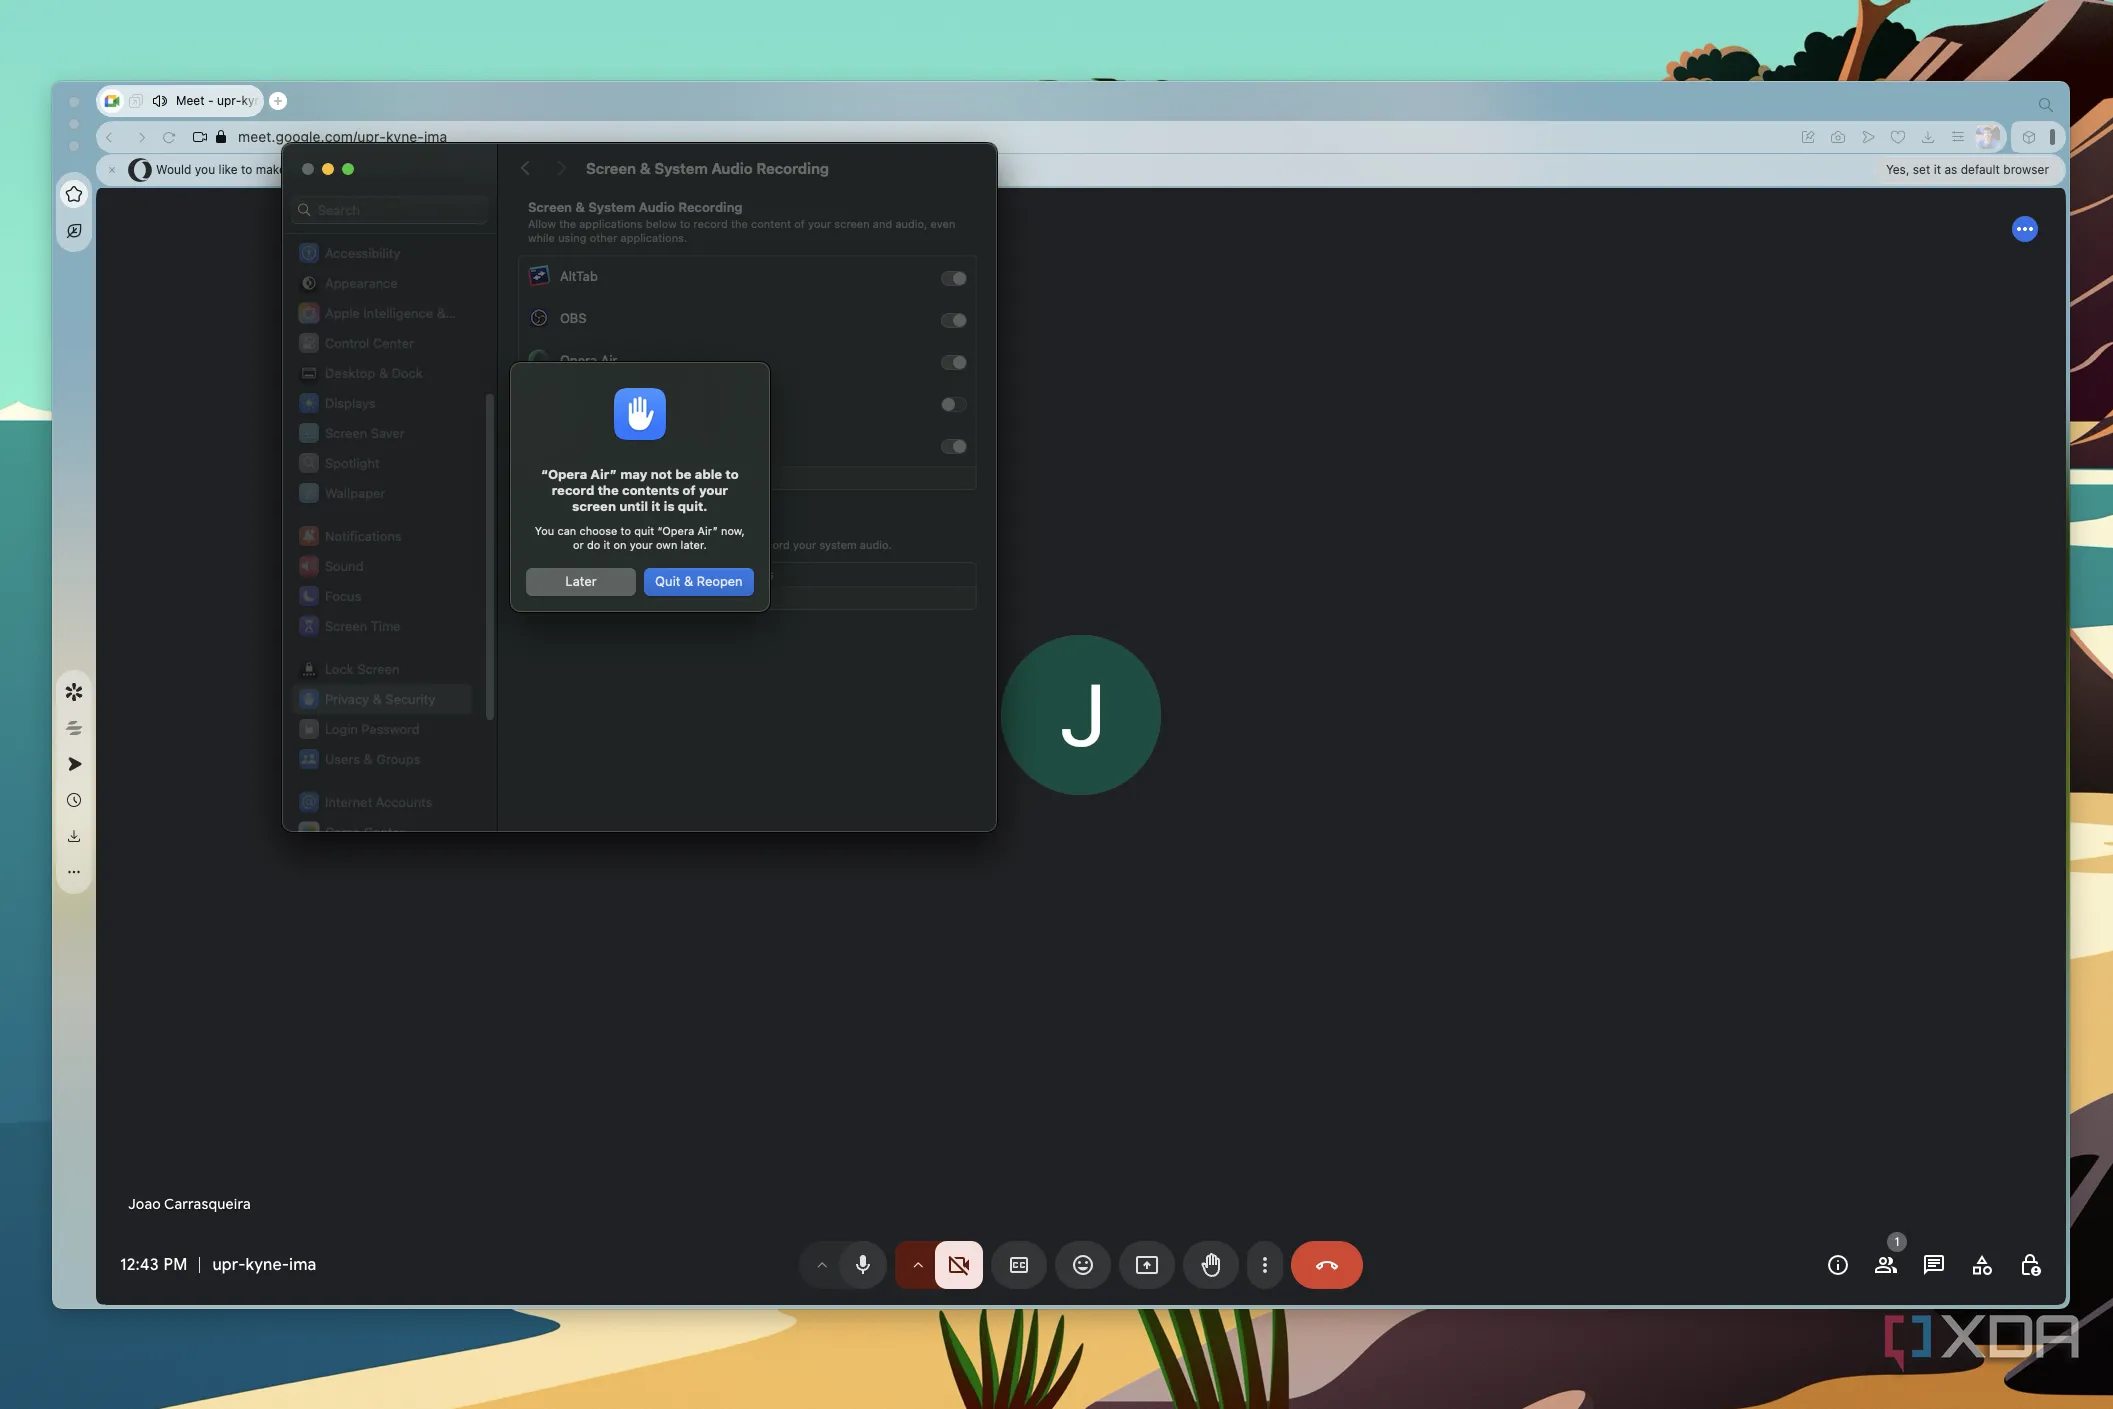
Task: Click Present now screen share icon
Action: pos(1146,1265)
